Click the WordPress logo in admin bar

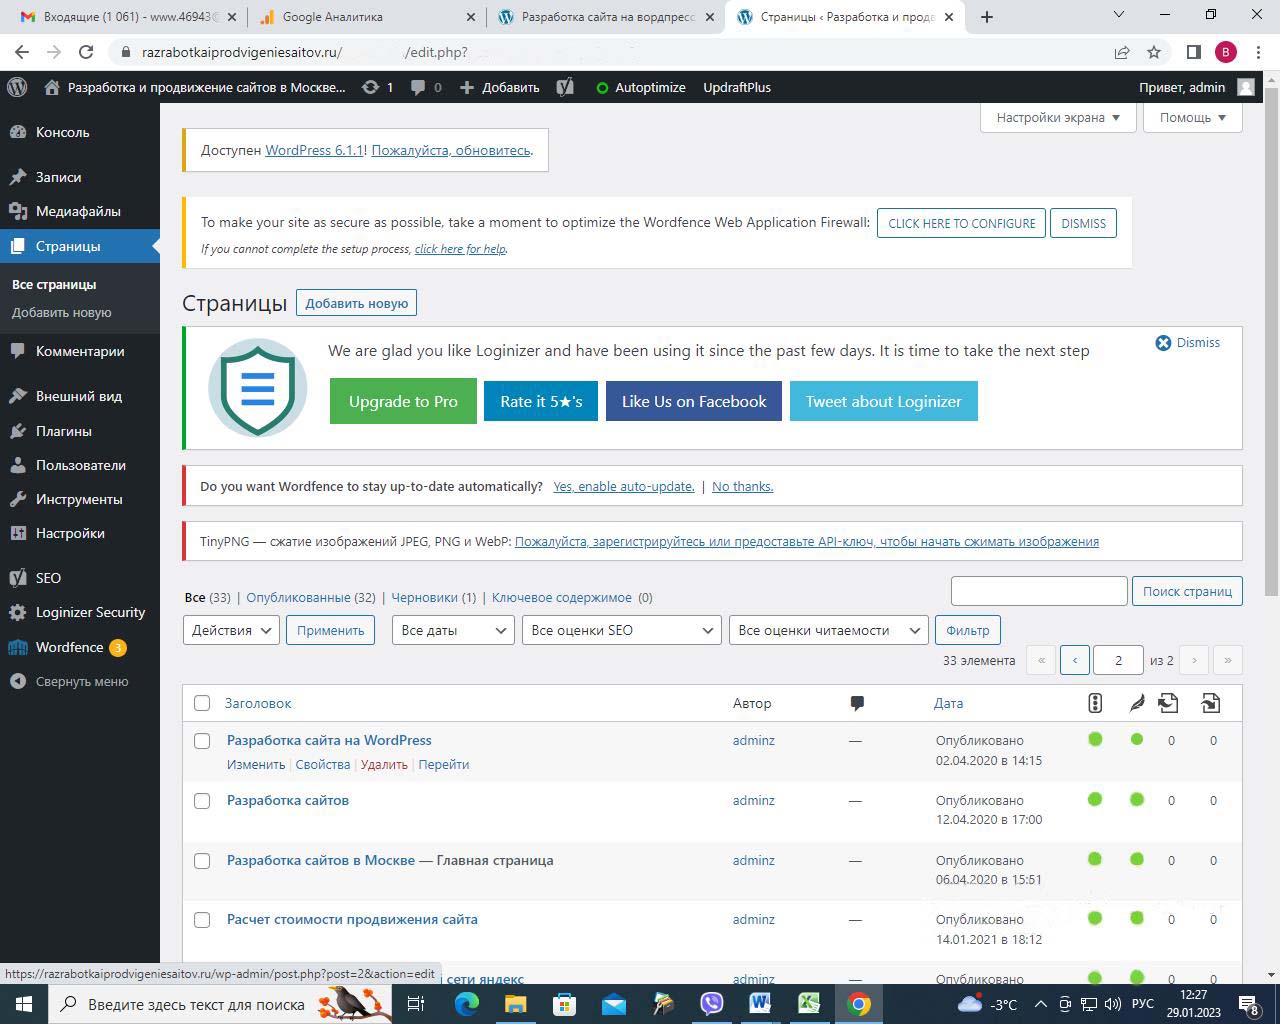(17, 87)
